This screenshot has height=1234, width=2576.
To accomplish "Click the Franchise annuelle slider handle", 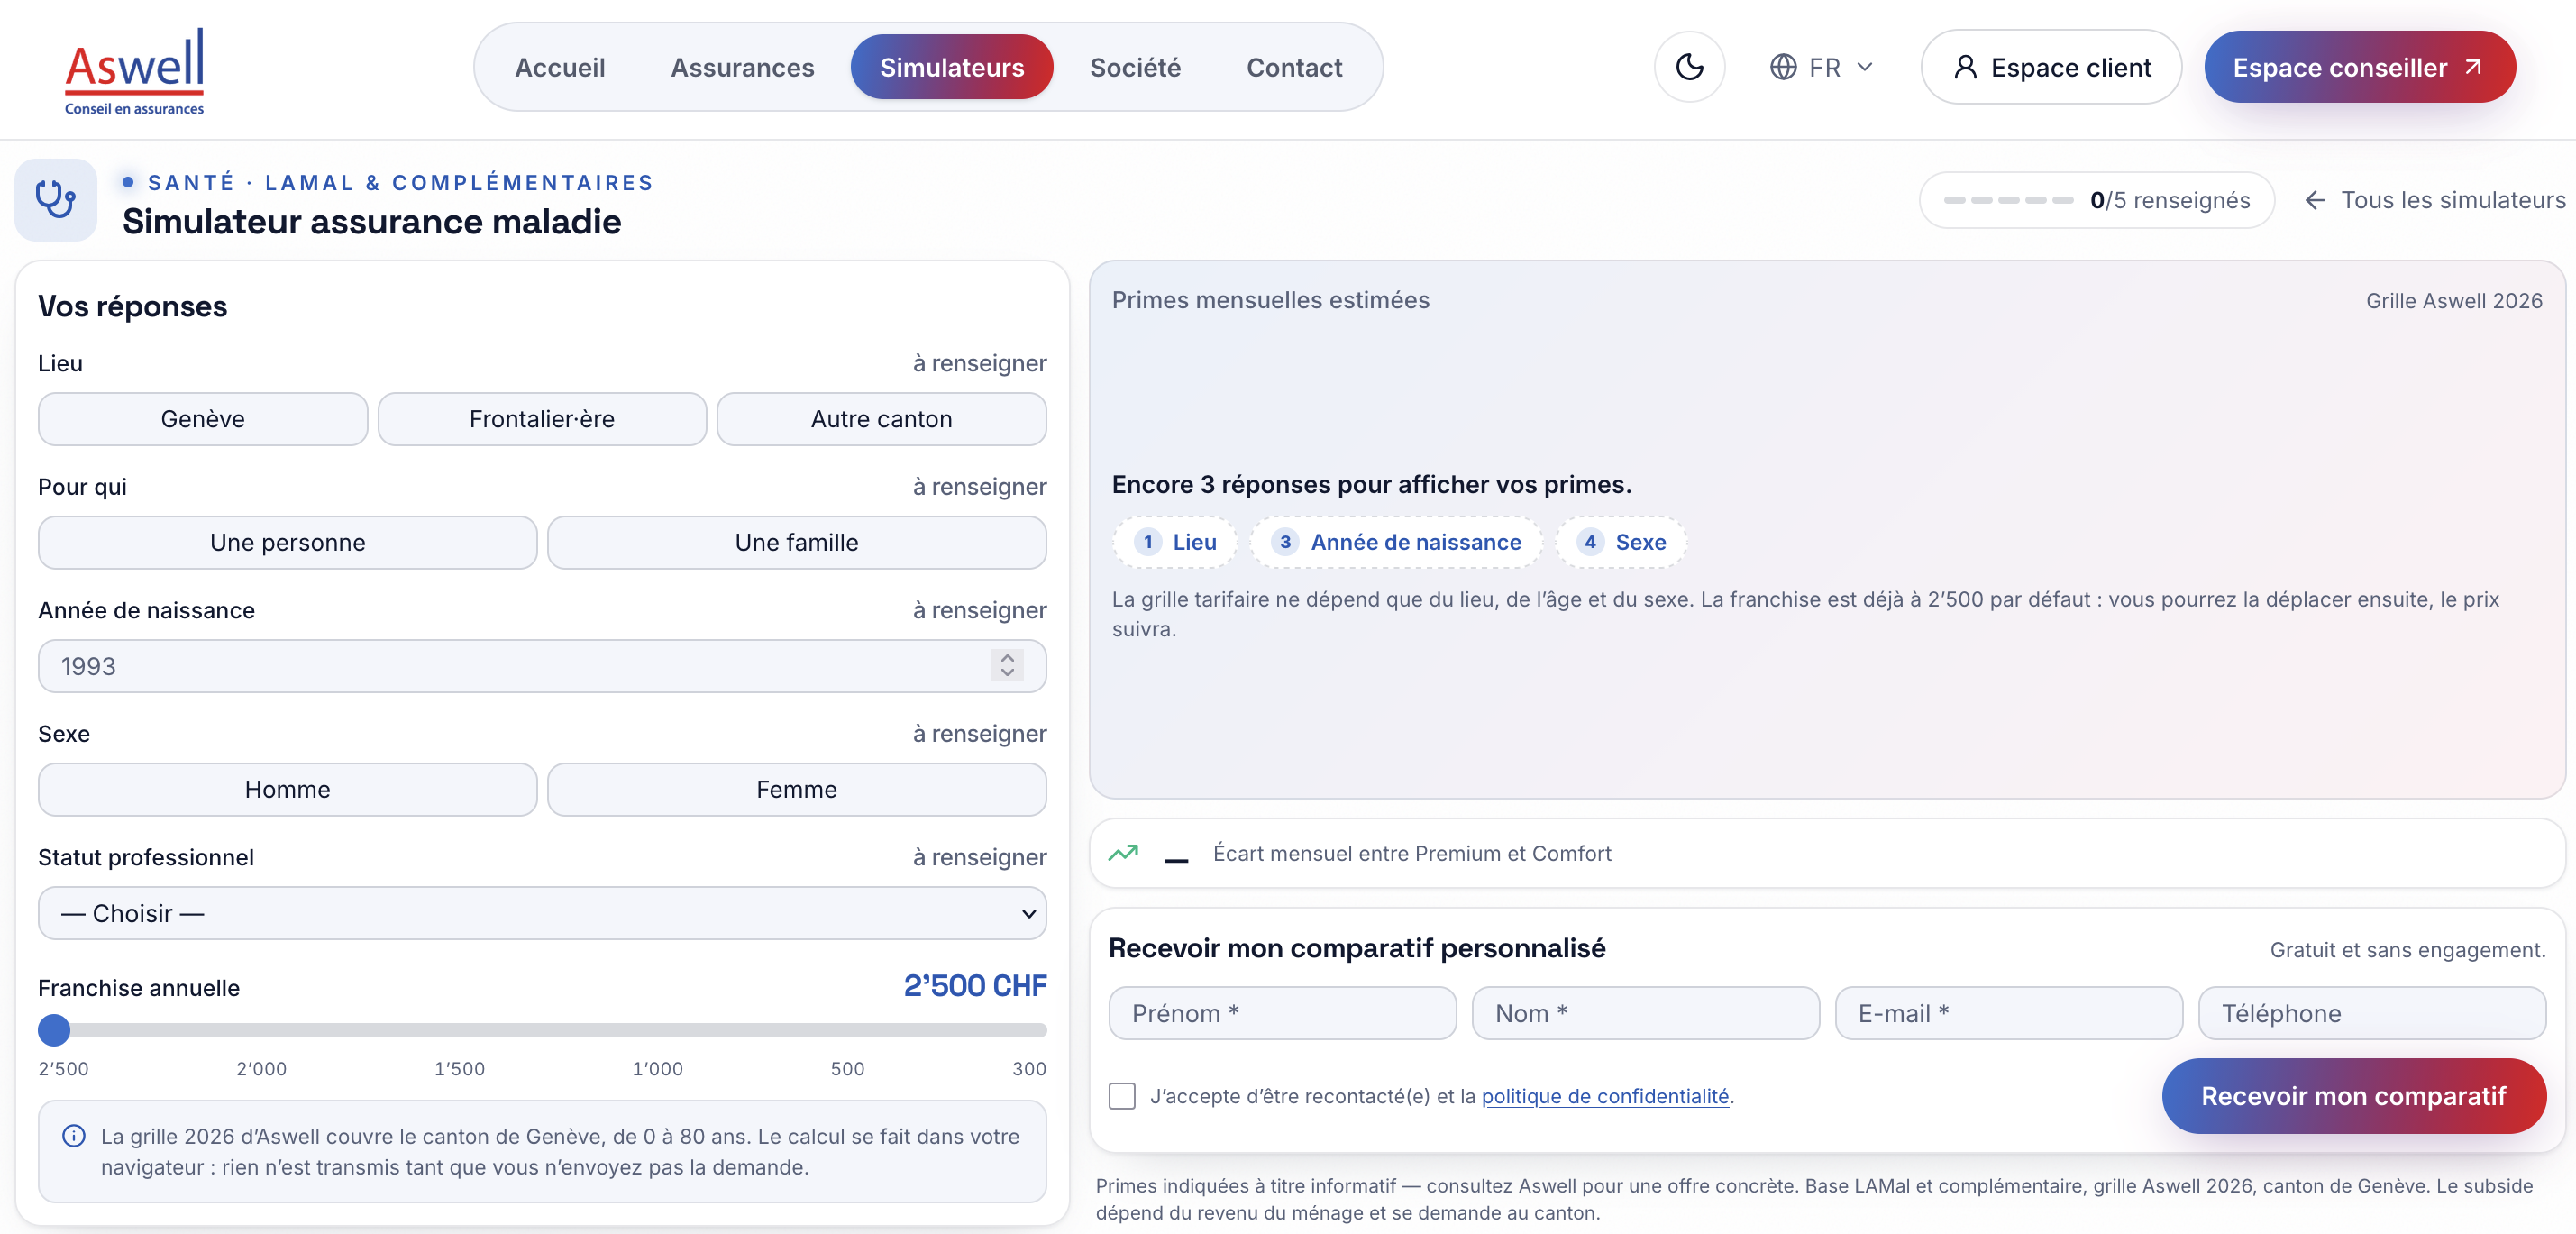I will pos(54,1030).
